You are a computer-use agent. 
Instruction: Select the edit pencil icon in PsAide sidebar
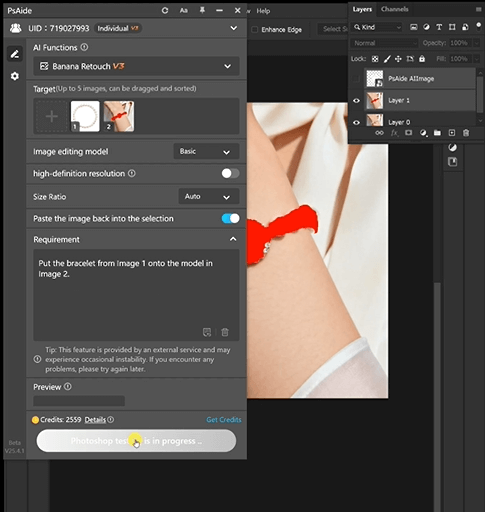15,54
